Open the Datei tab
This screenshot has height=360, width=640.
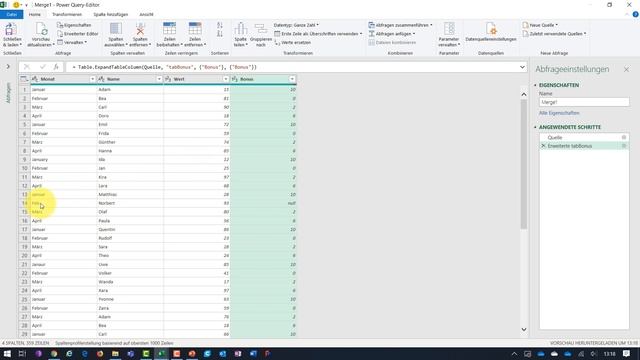[x=12, y=14]
